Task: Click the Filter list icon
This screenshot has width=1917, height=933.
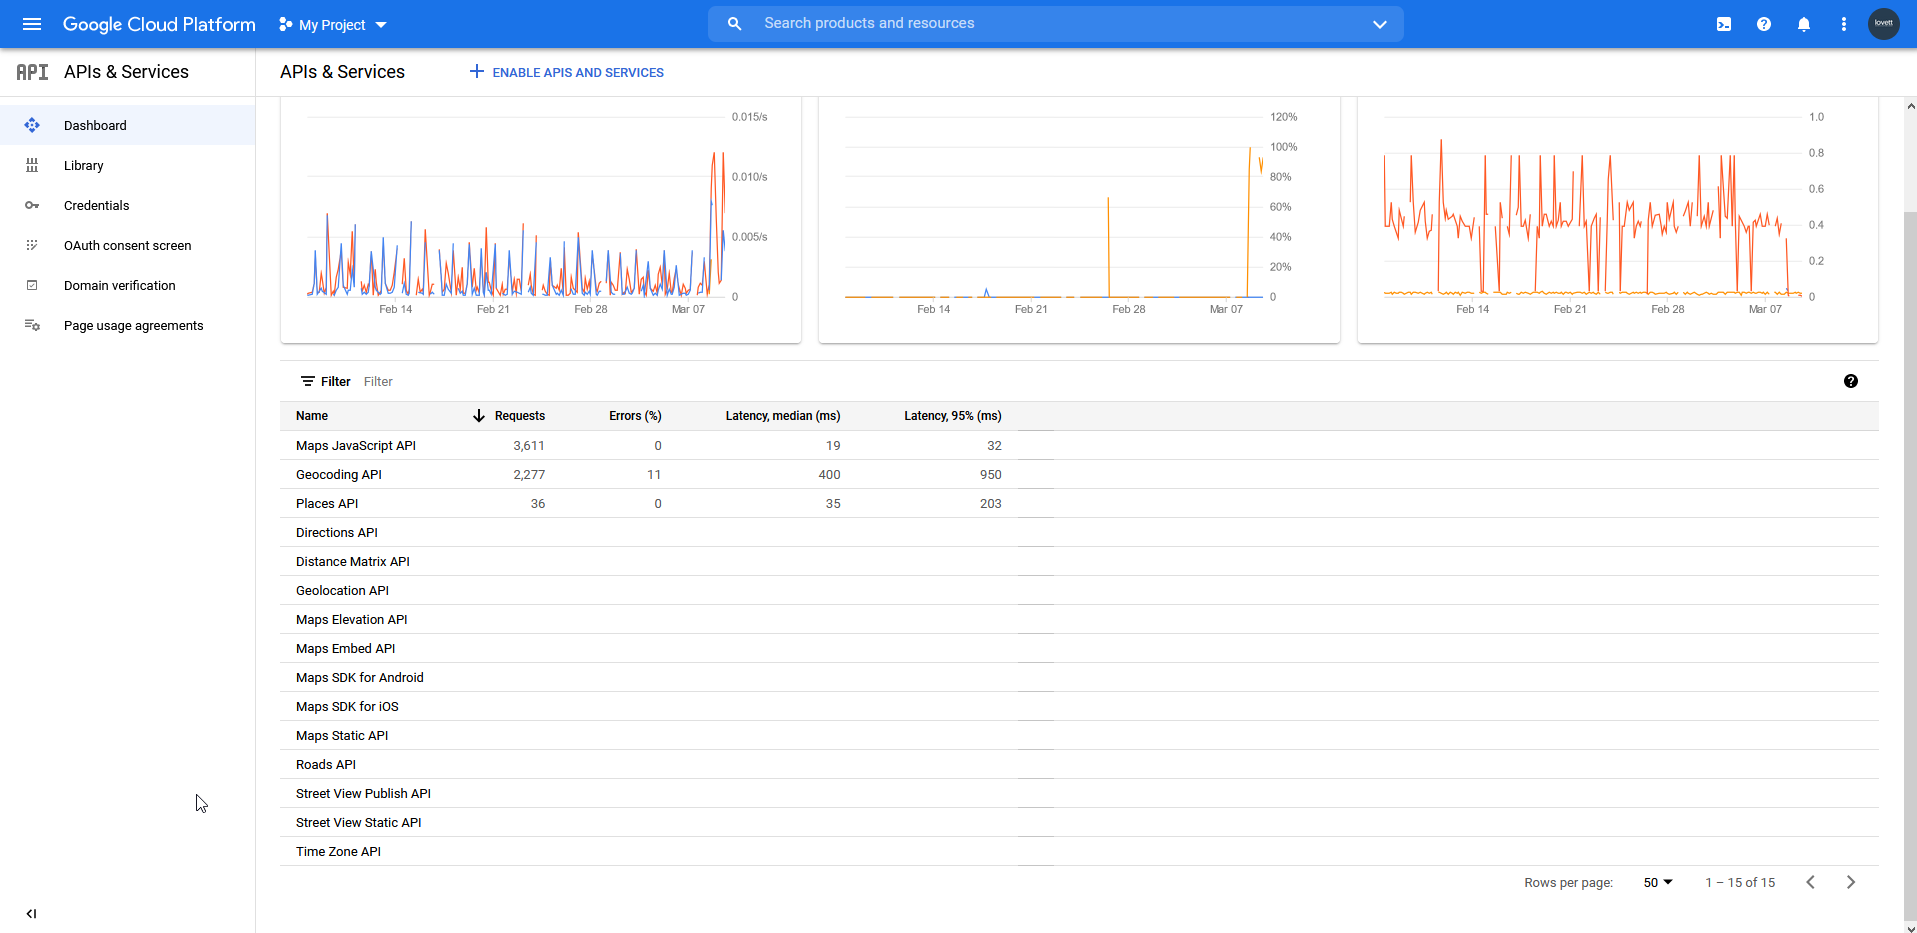Action: [308, 381]
